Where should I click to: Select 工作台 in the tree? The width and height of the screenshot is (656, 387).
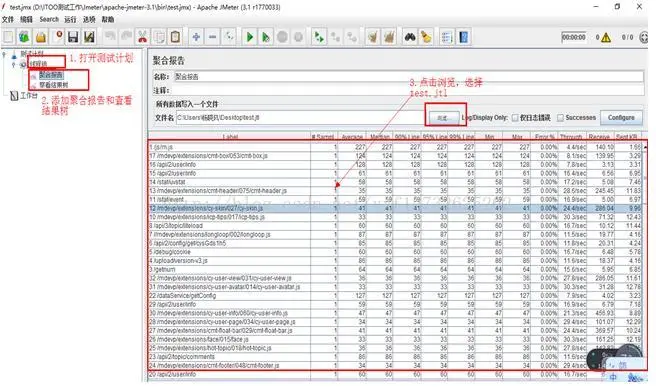click(29, 96)
